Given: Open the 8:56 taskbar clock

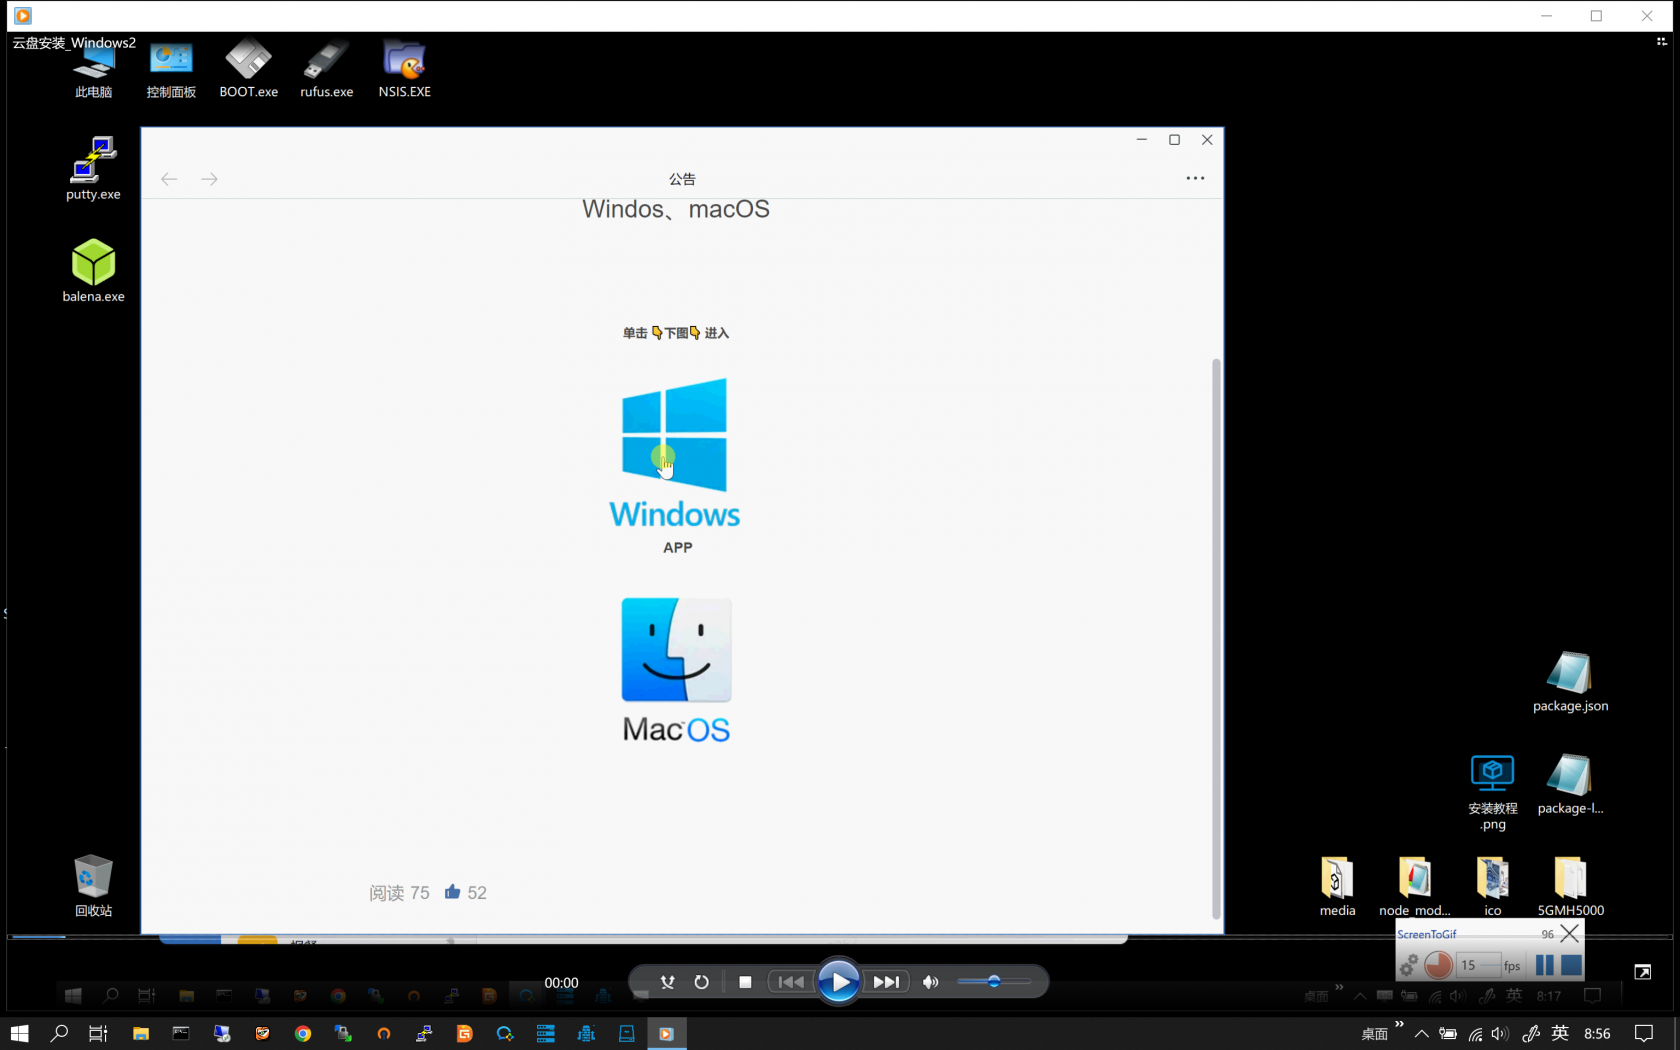Looking at the screenshot, I should pos(1598,1034).
